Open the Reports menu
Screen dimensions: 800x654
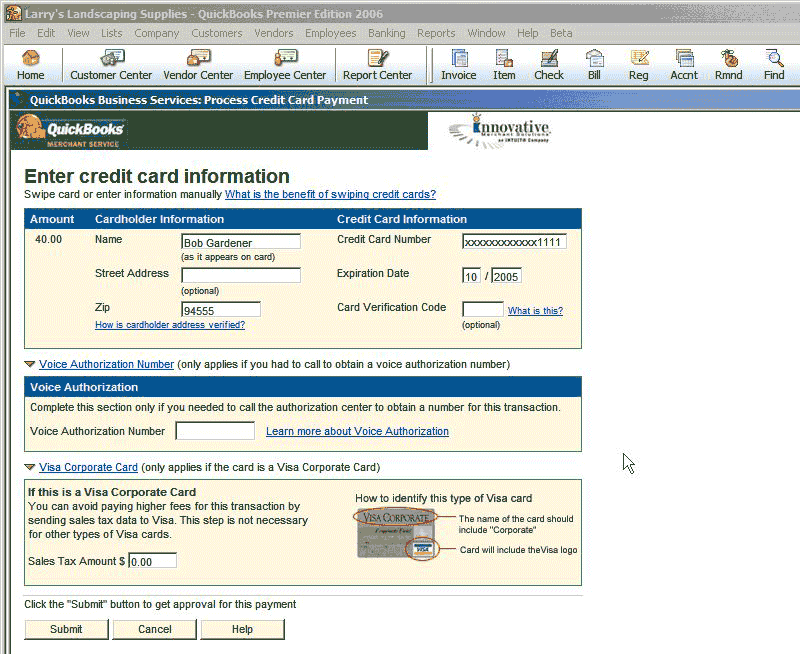(x=436, y=33)
